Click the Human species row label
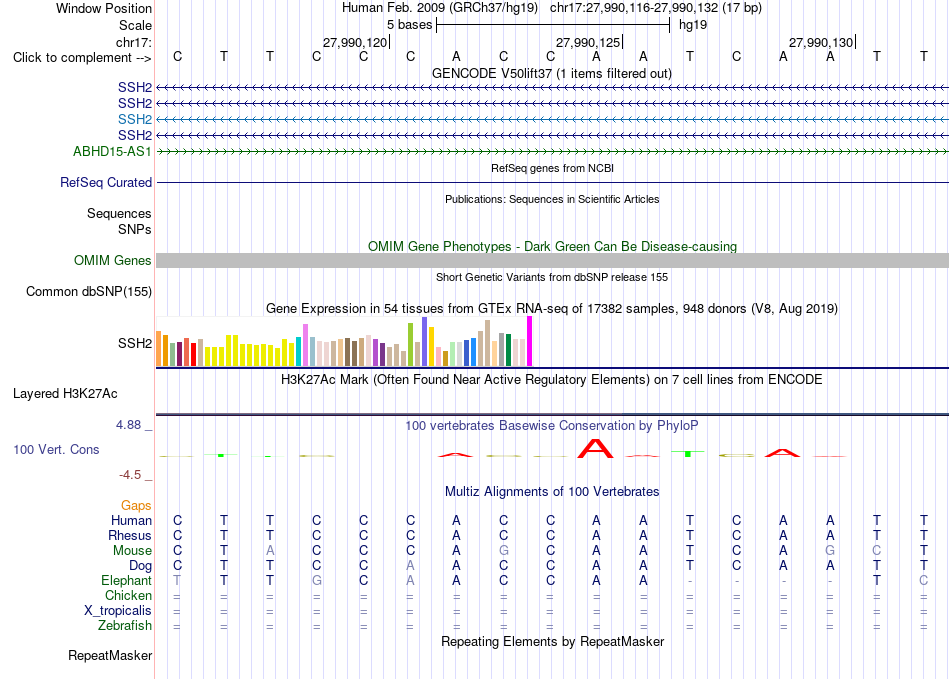950x679 pixels. click(x=131, y=520)
